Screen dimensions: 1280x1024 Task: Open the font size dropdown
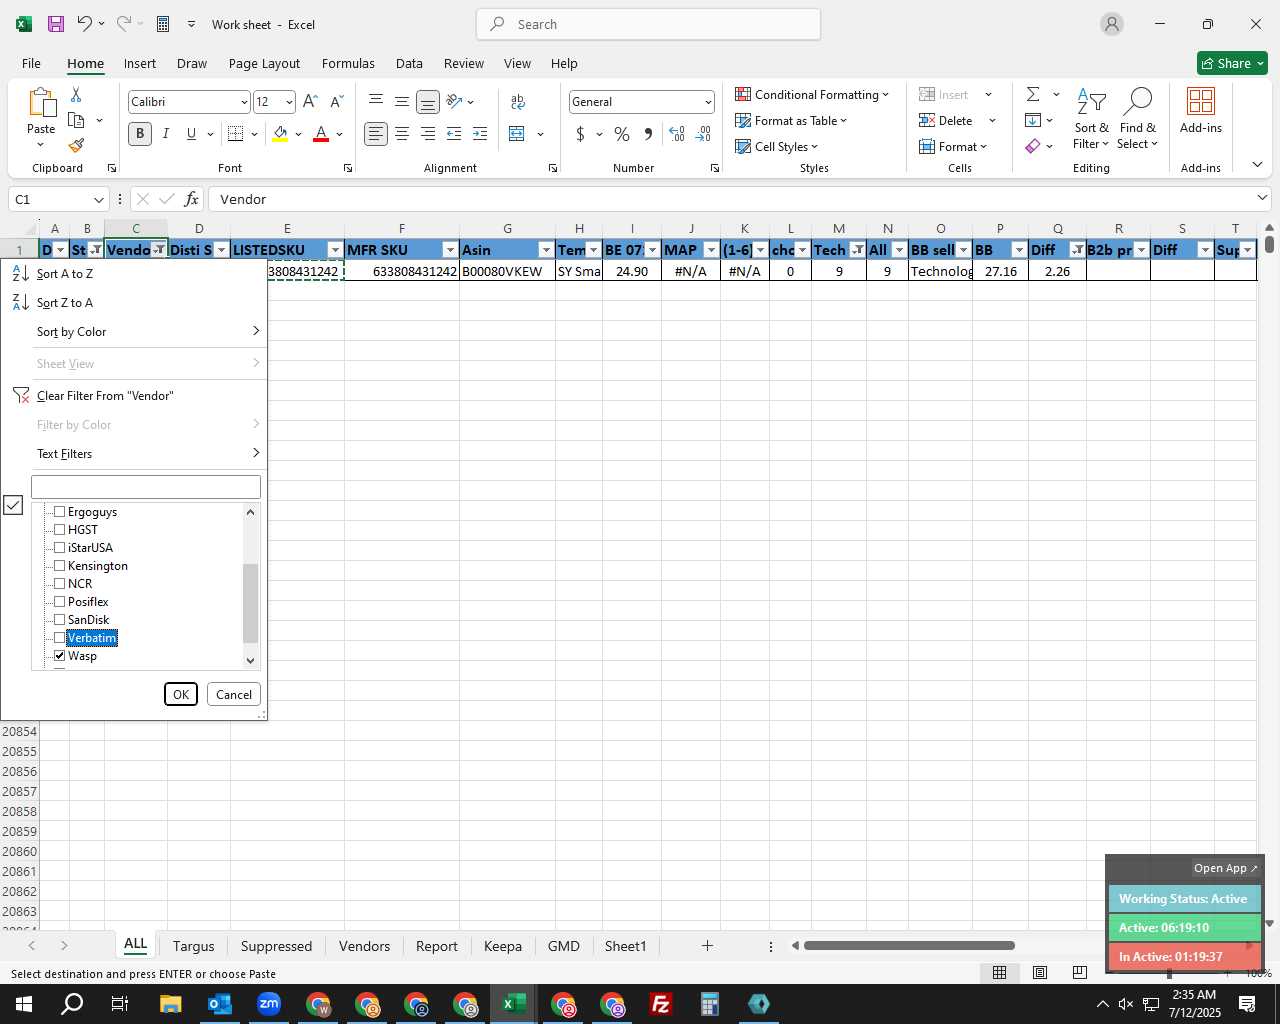pos(289,102)
